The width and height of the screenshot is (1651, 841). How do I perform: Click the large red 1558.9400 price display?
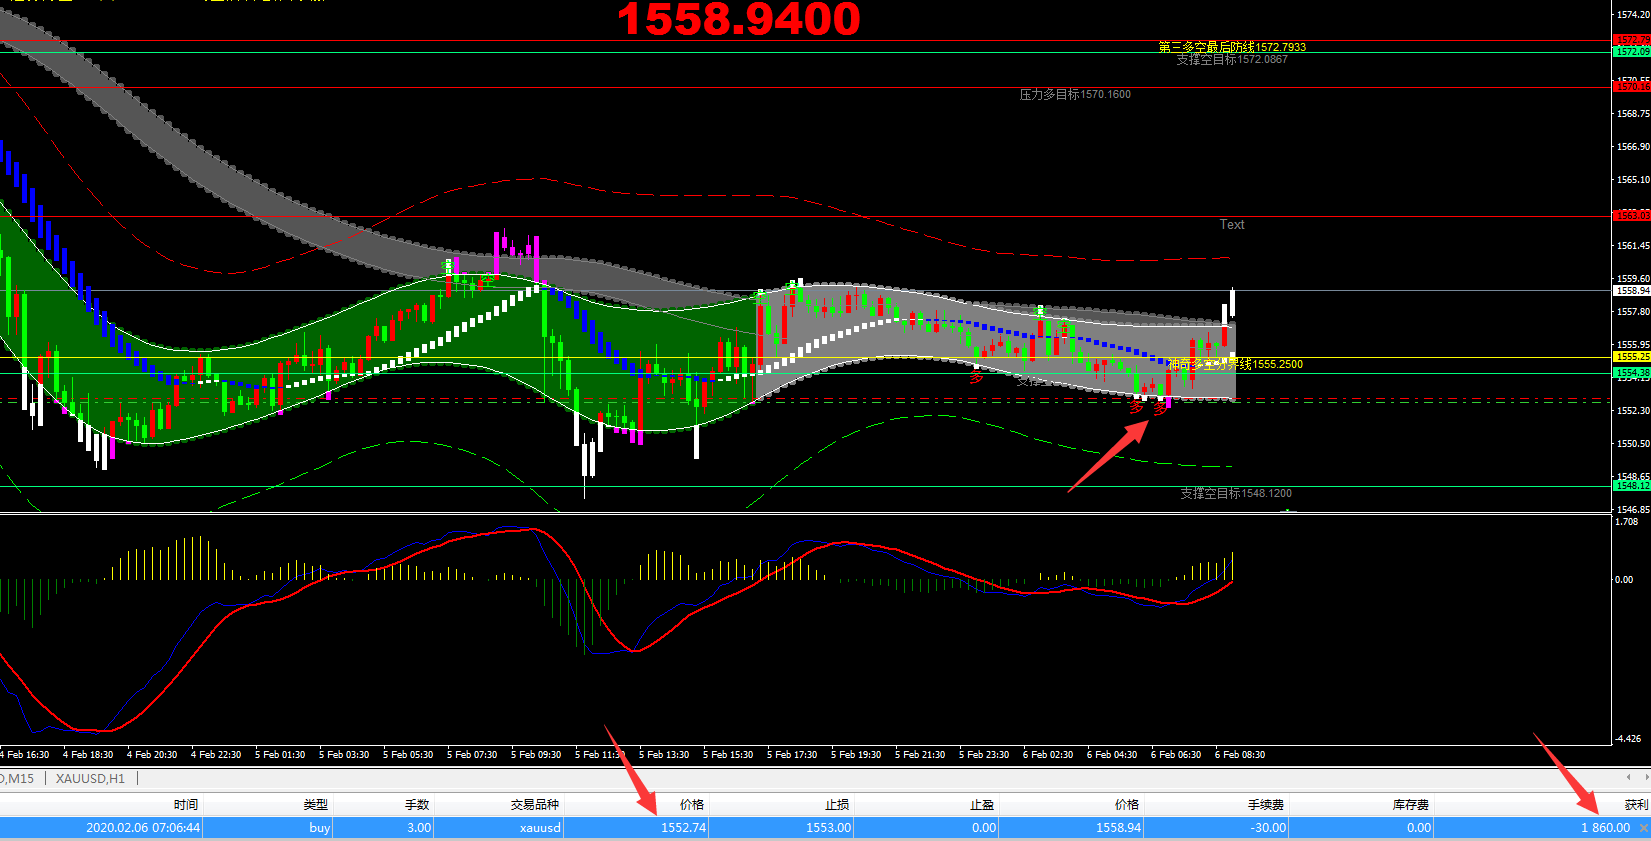(738, 20)
